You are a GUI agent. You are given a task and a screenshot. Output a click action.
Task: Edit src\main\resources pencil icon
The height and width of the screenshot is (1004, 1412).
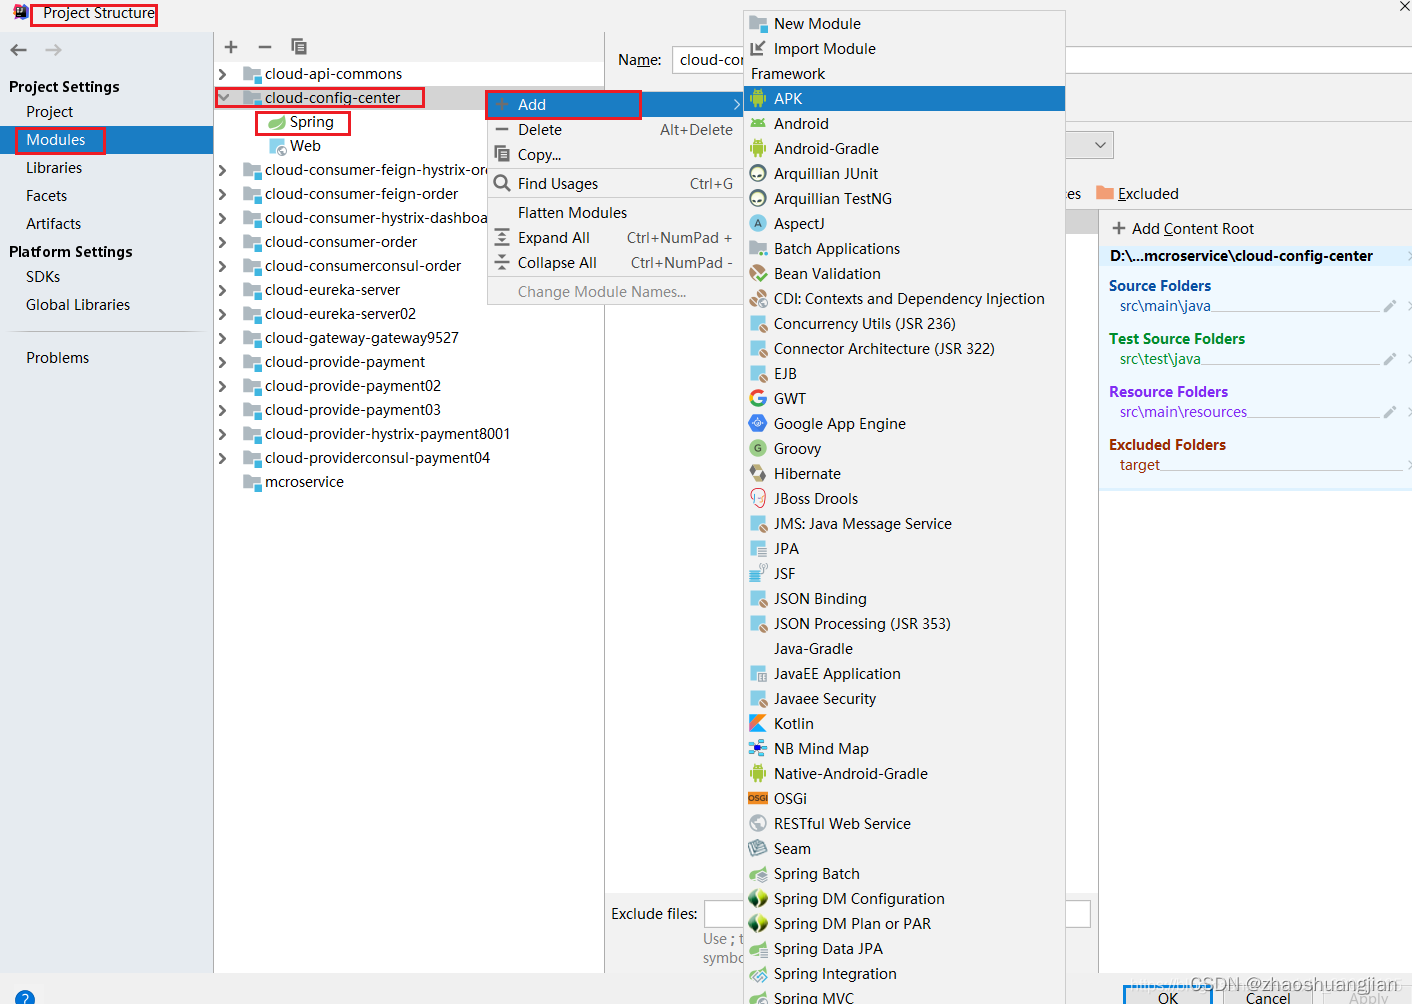(x=1390, y=412)
